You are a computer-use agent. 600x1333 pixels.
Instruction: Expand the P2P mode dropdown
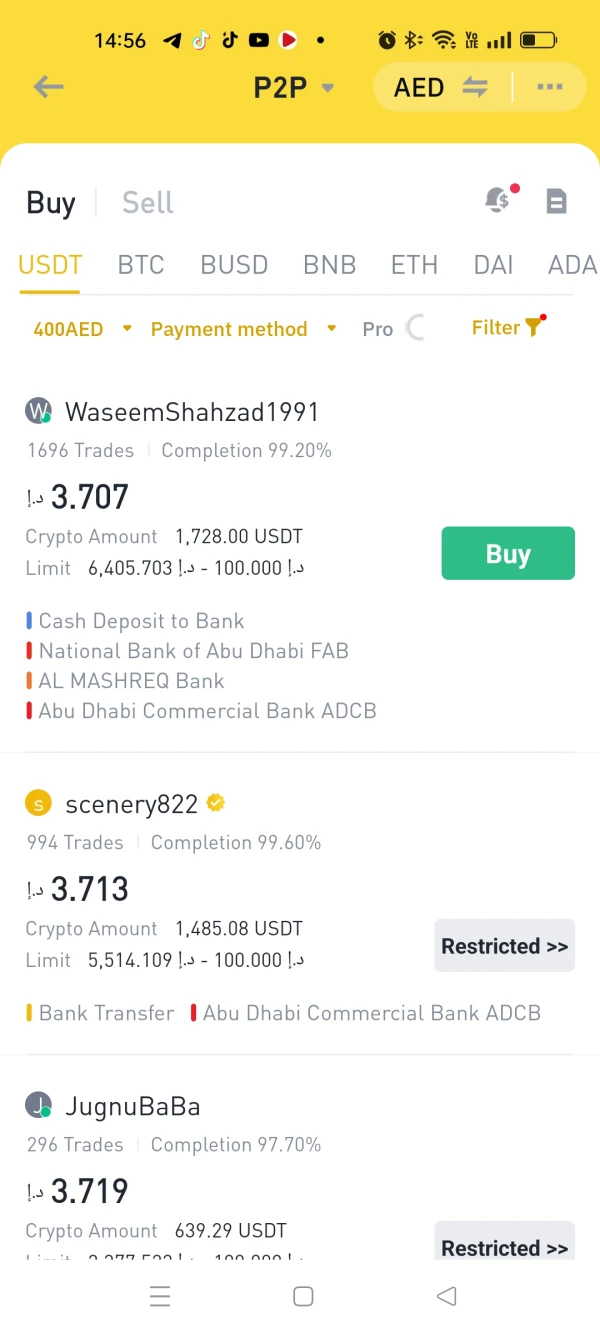tap(293, 88)
